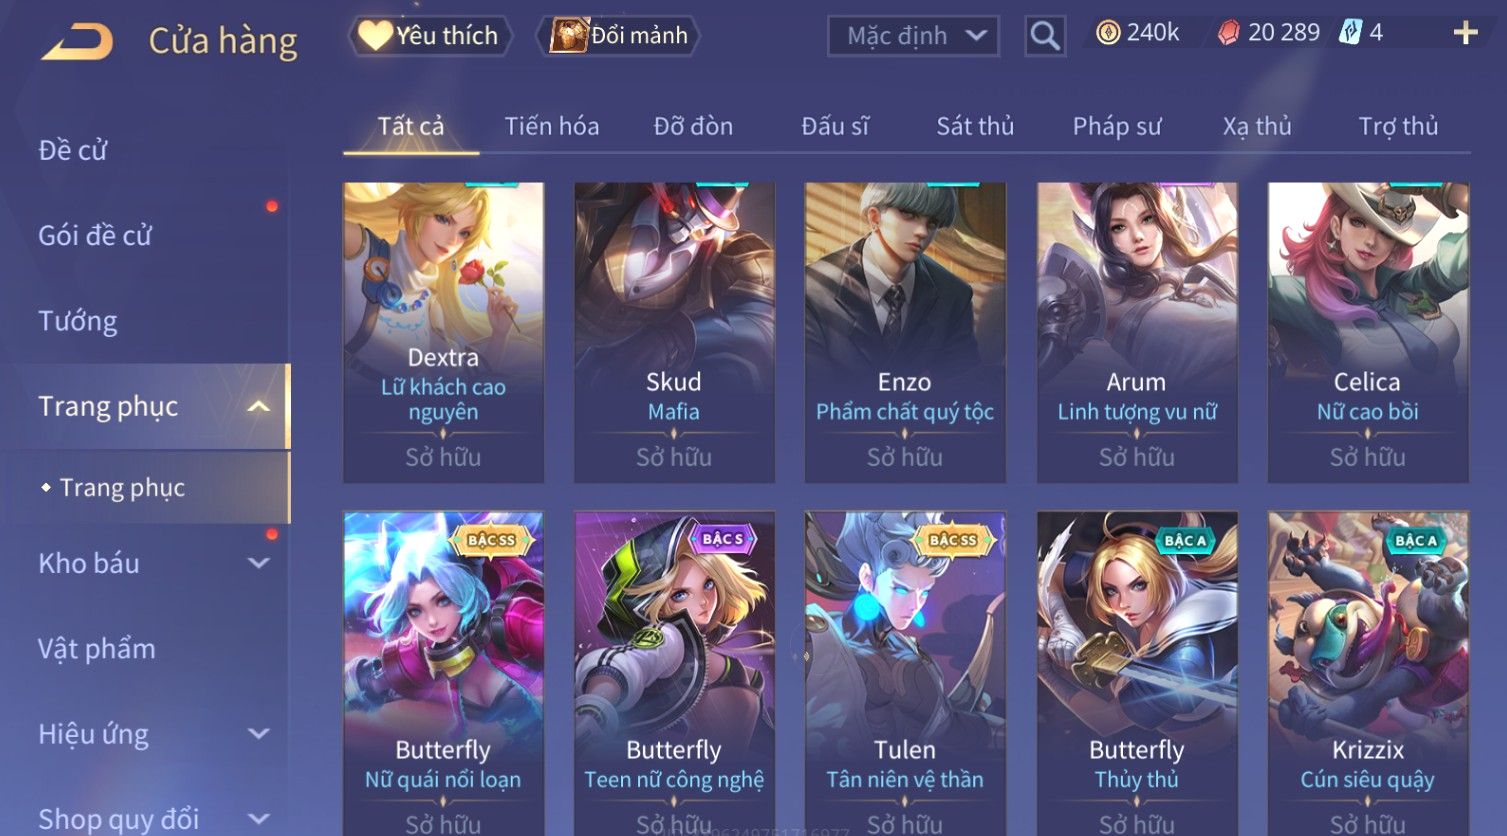
Task: Go to Tướng in sidebar
Action: [78, 321]
